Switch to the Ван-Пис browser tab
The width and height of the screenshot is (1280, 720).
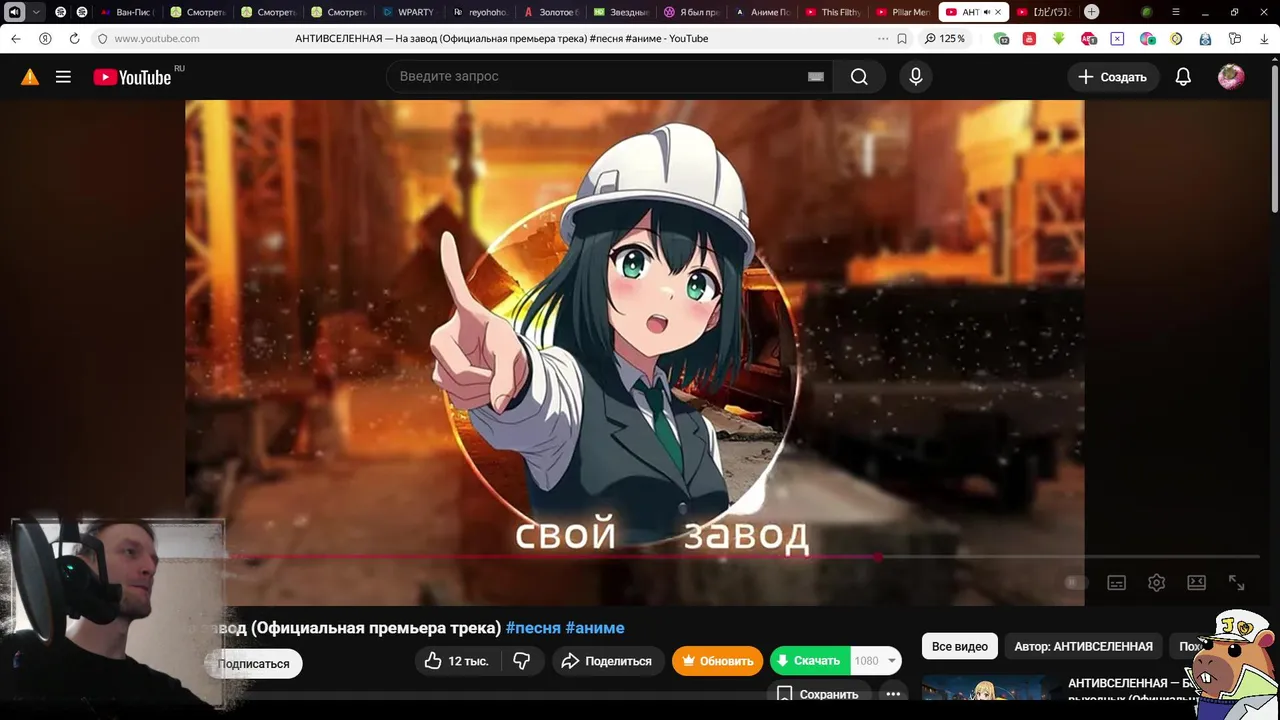click(128, 12)
